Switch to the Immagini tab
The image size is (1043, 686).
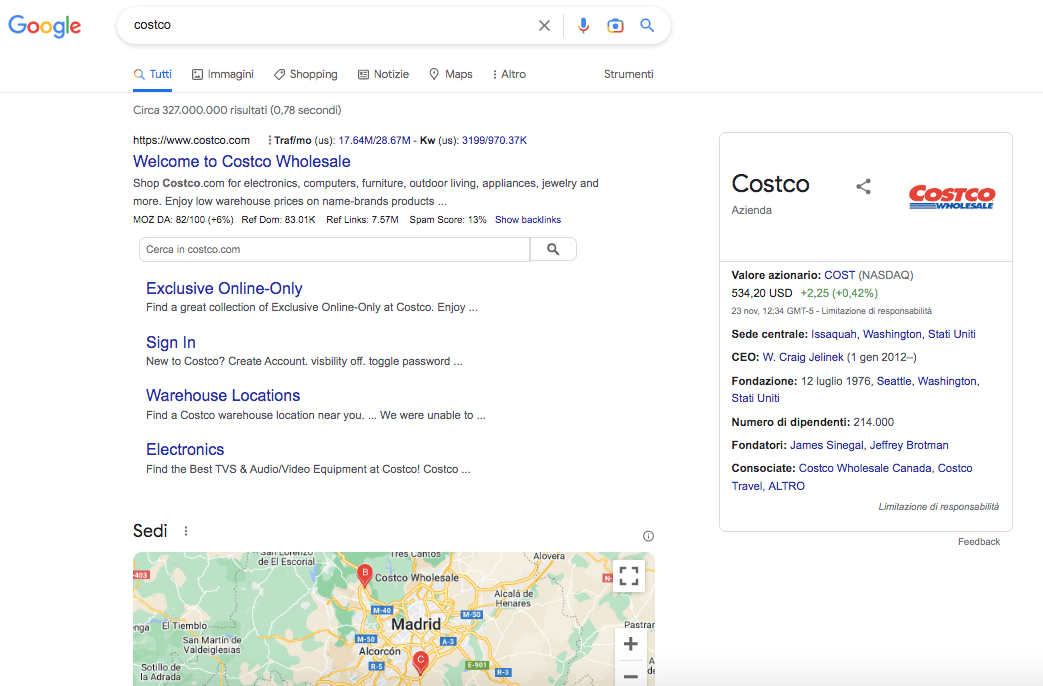coord(223,75)
